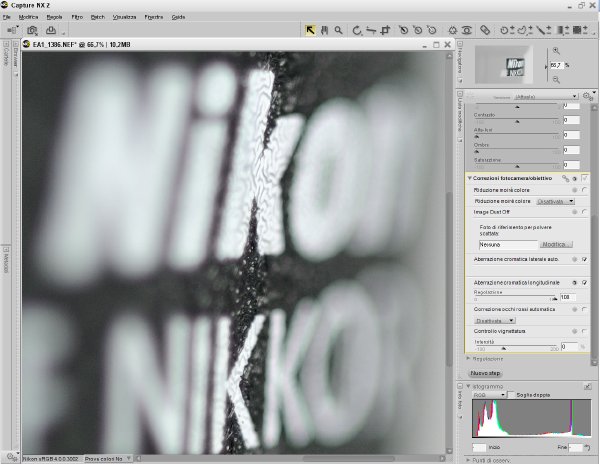Select the Straighten tool

coord(371,30)
